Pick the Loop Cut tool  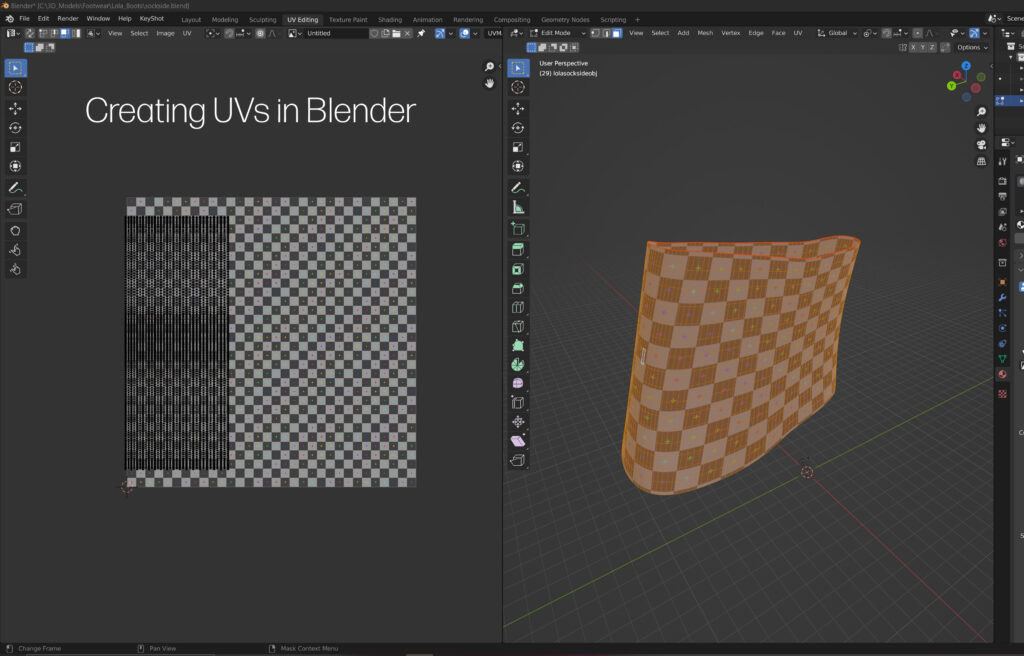coord(518,307)
